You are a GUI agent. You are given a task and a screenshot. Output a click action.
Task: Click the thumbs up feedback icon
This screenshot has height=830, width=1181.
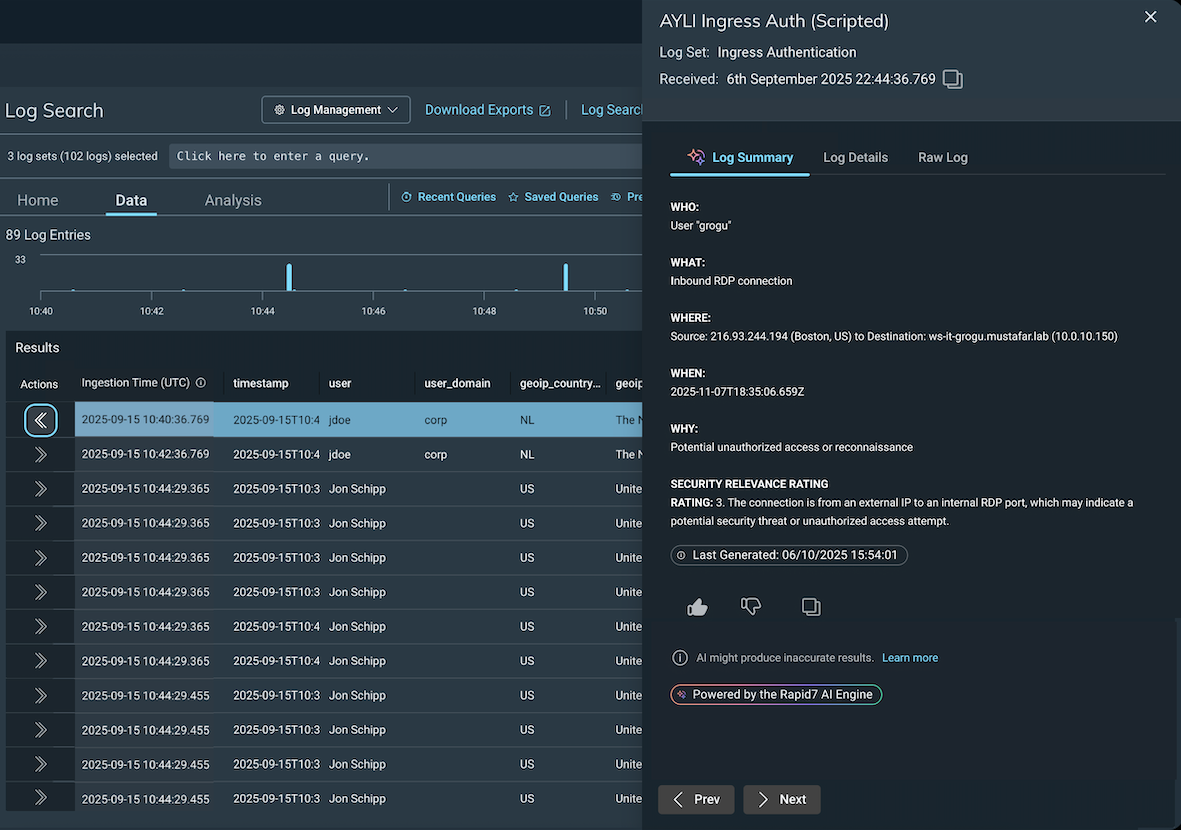click(x=697, y=607)
